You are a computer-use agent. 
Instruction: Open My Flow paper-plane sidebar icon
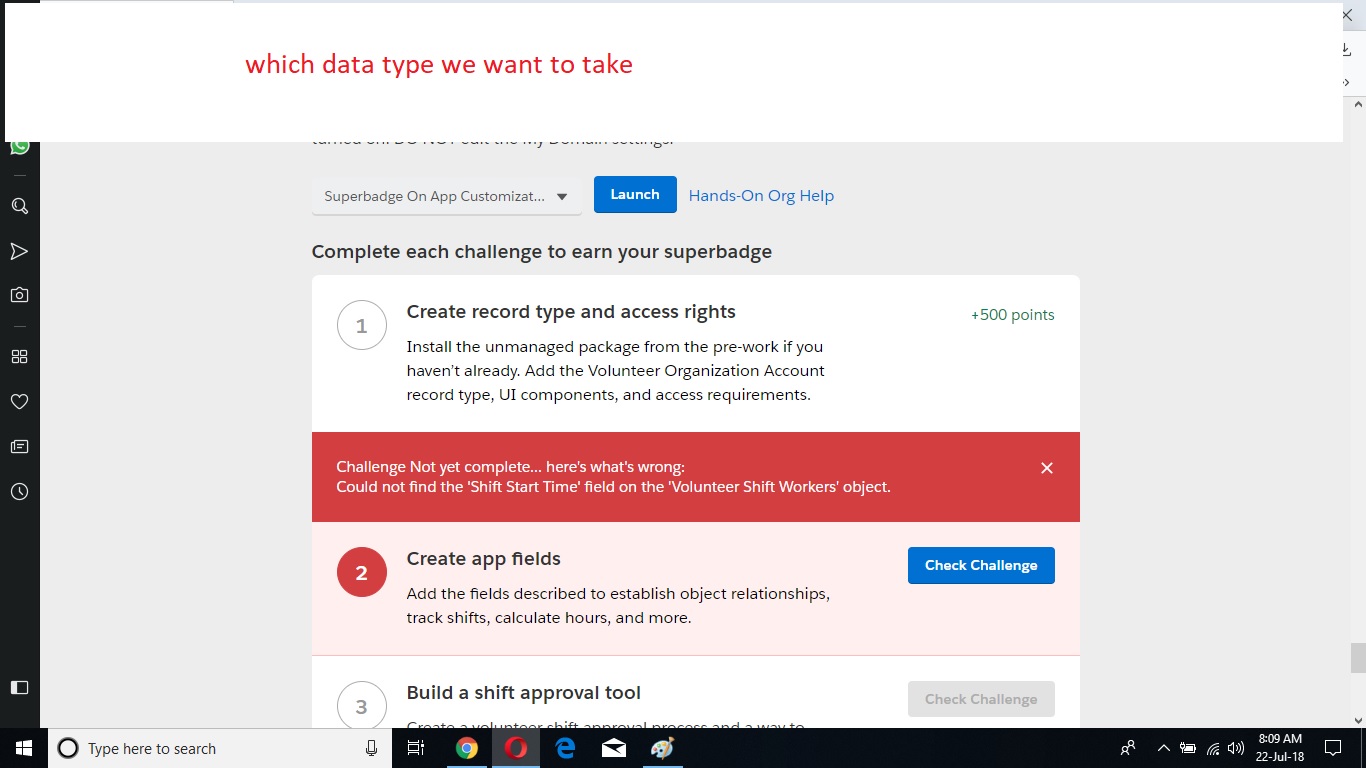[19, 251]
